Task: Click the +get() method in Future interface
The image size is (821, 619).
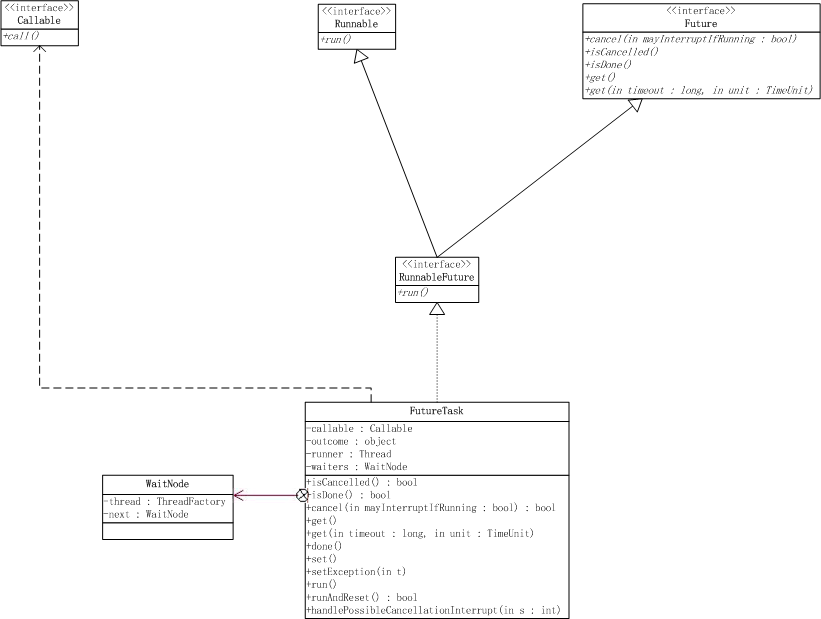Action: 601,78
